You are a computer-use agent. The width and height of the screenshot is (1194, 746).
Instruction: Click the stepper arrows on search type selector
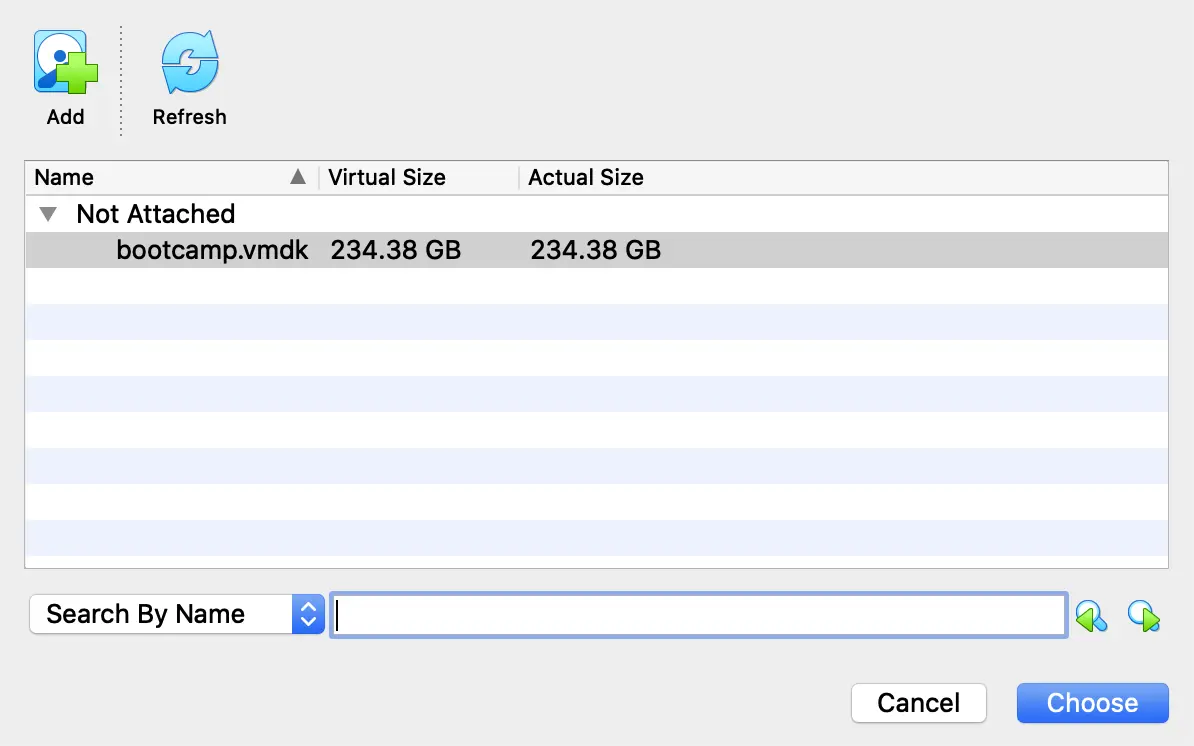point(307,614)
